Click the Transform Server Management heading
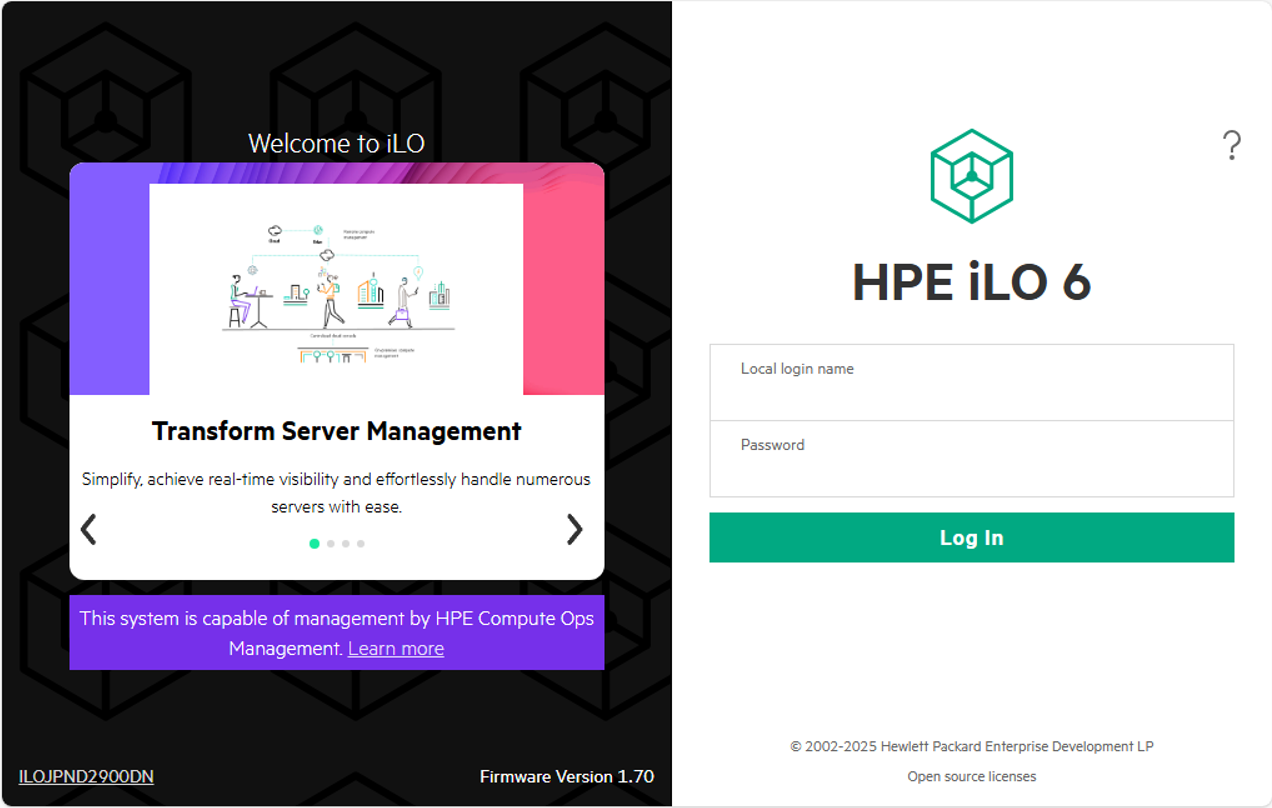 point(336,431)
